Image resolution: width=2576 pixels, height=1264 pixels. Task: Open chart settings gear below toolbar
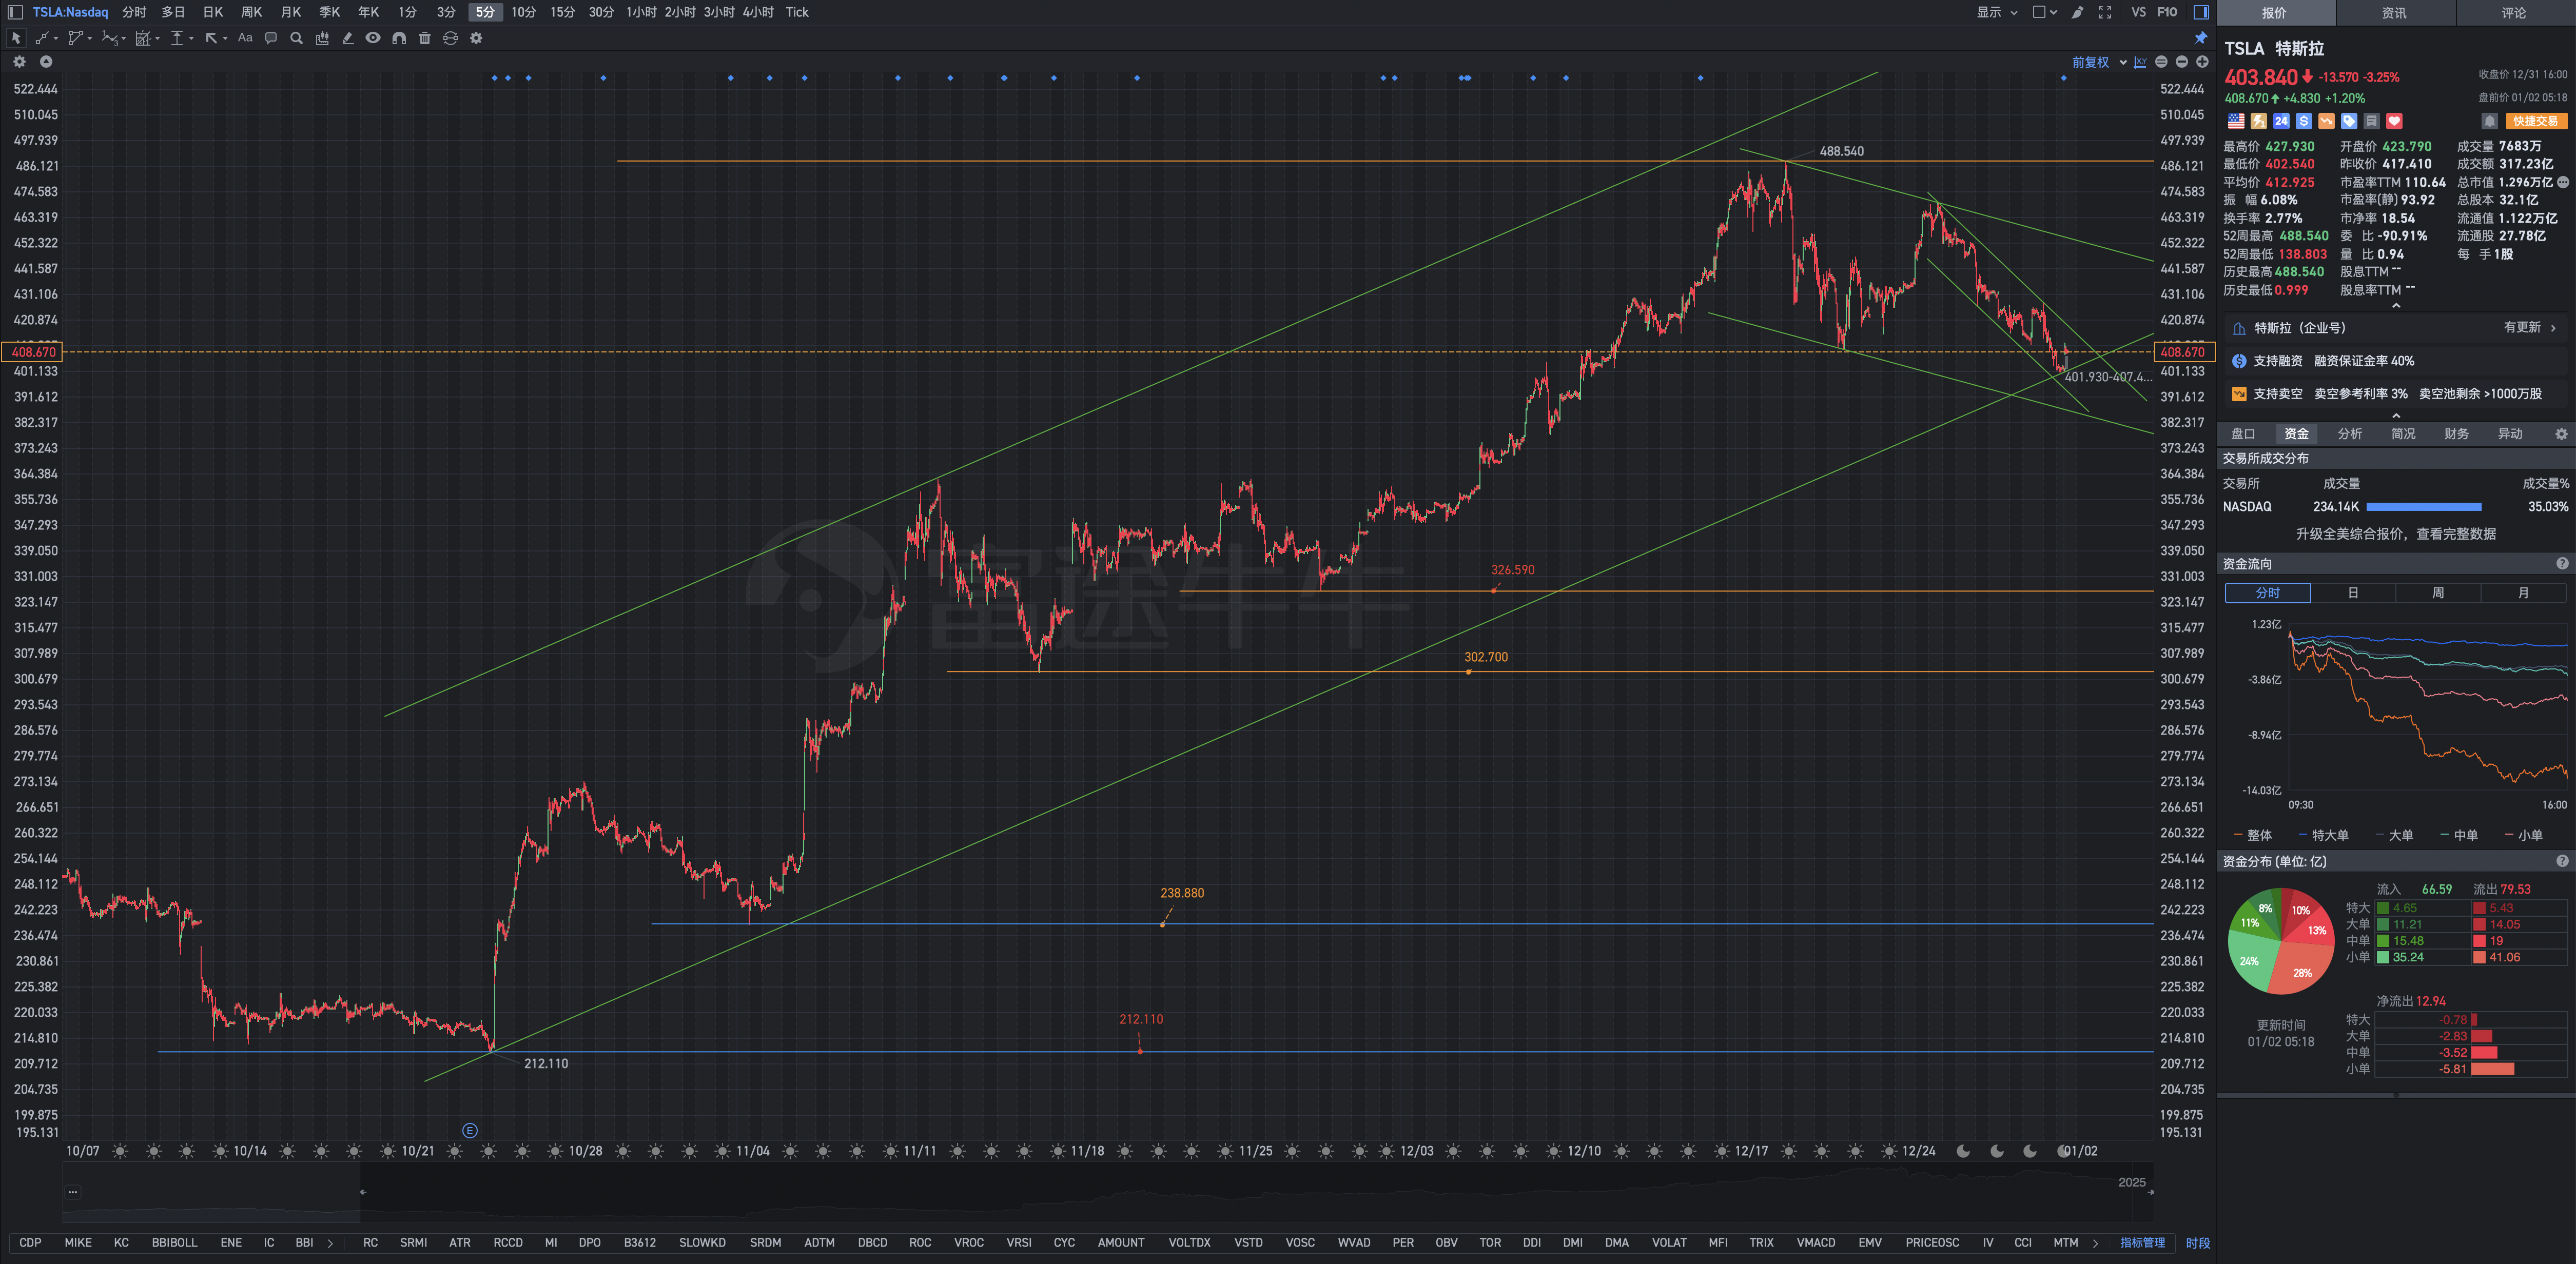pos(19,62)
